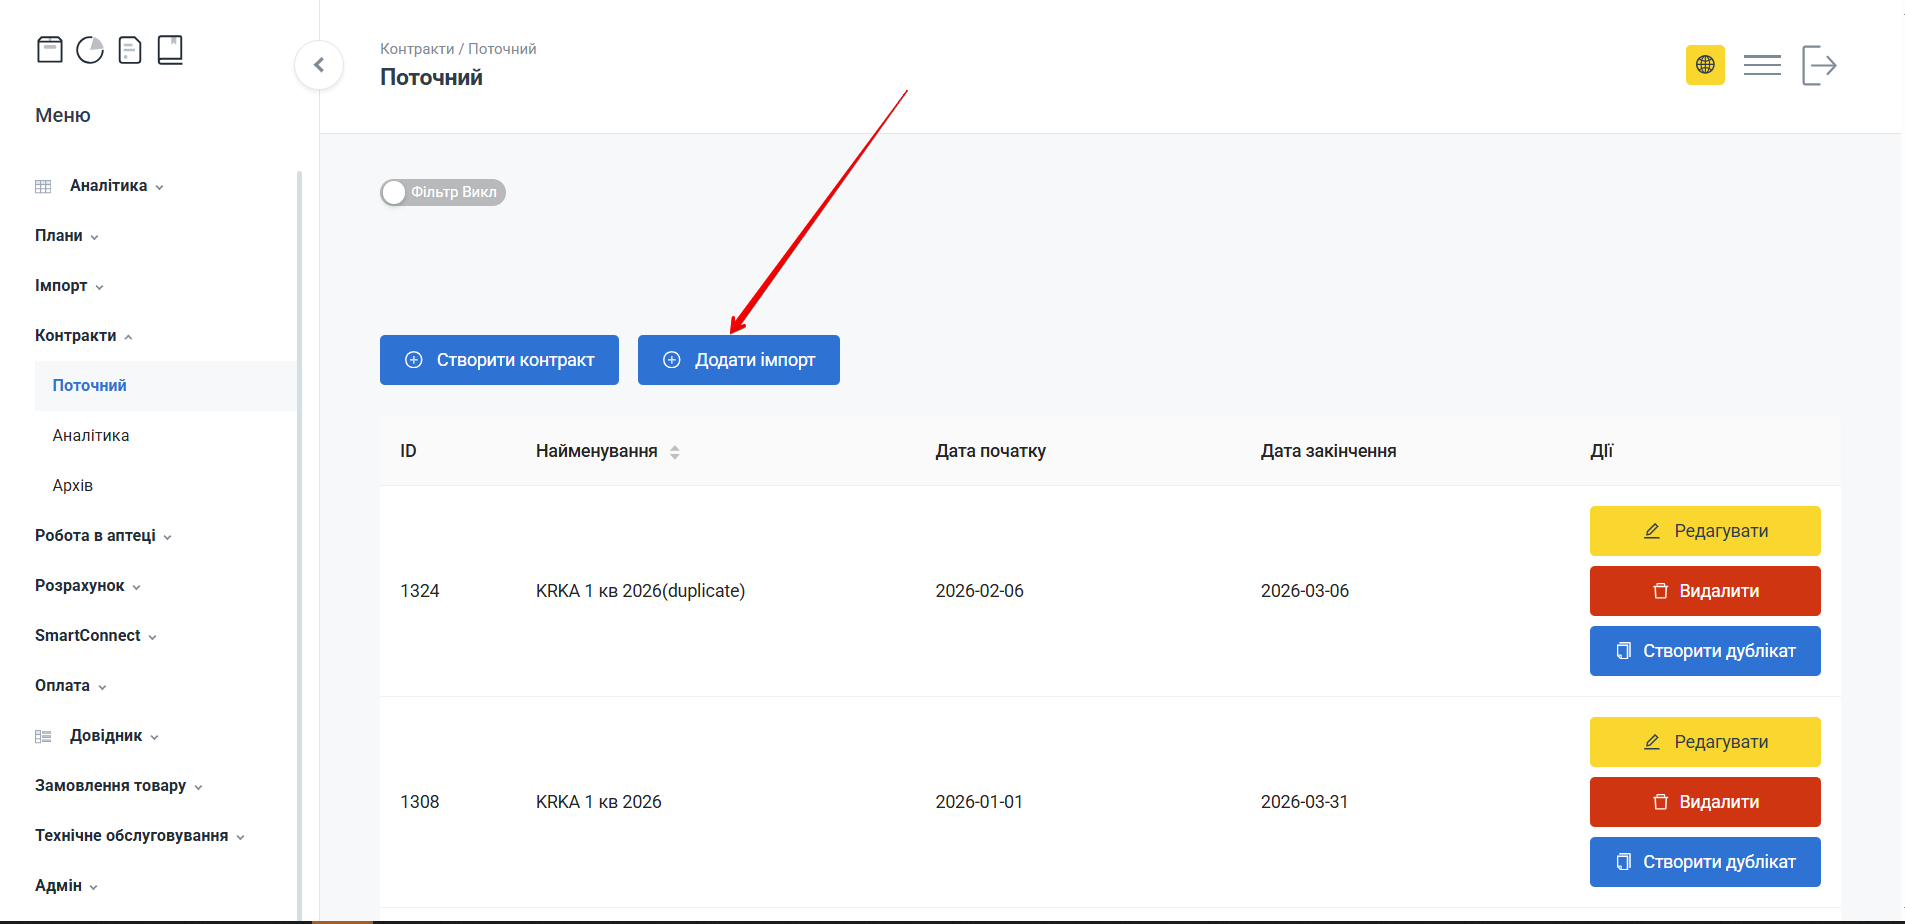1905x924 pixels.
Task: Edit contract 1308 with Редагувати
Action: [1704, 742]
